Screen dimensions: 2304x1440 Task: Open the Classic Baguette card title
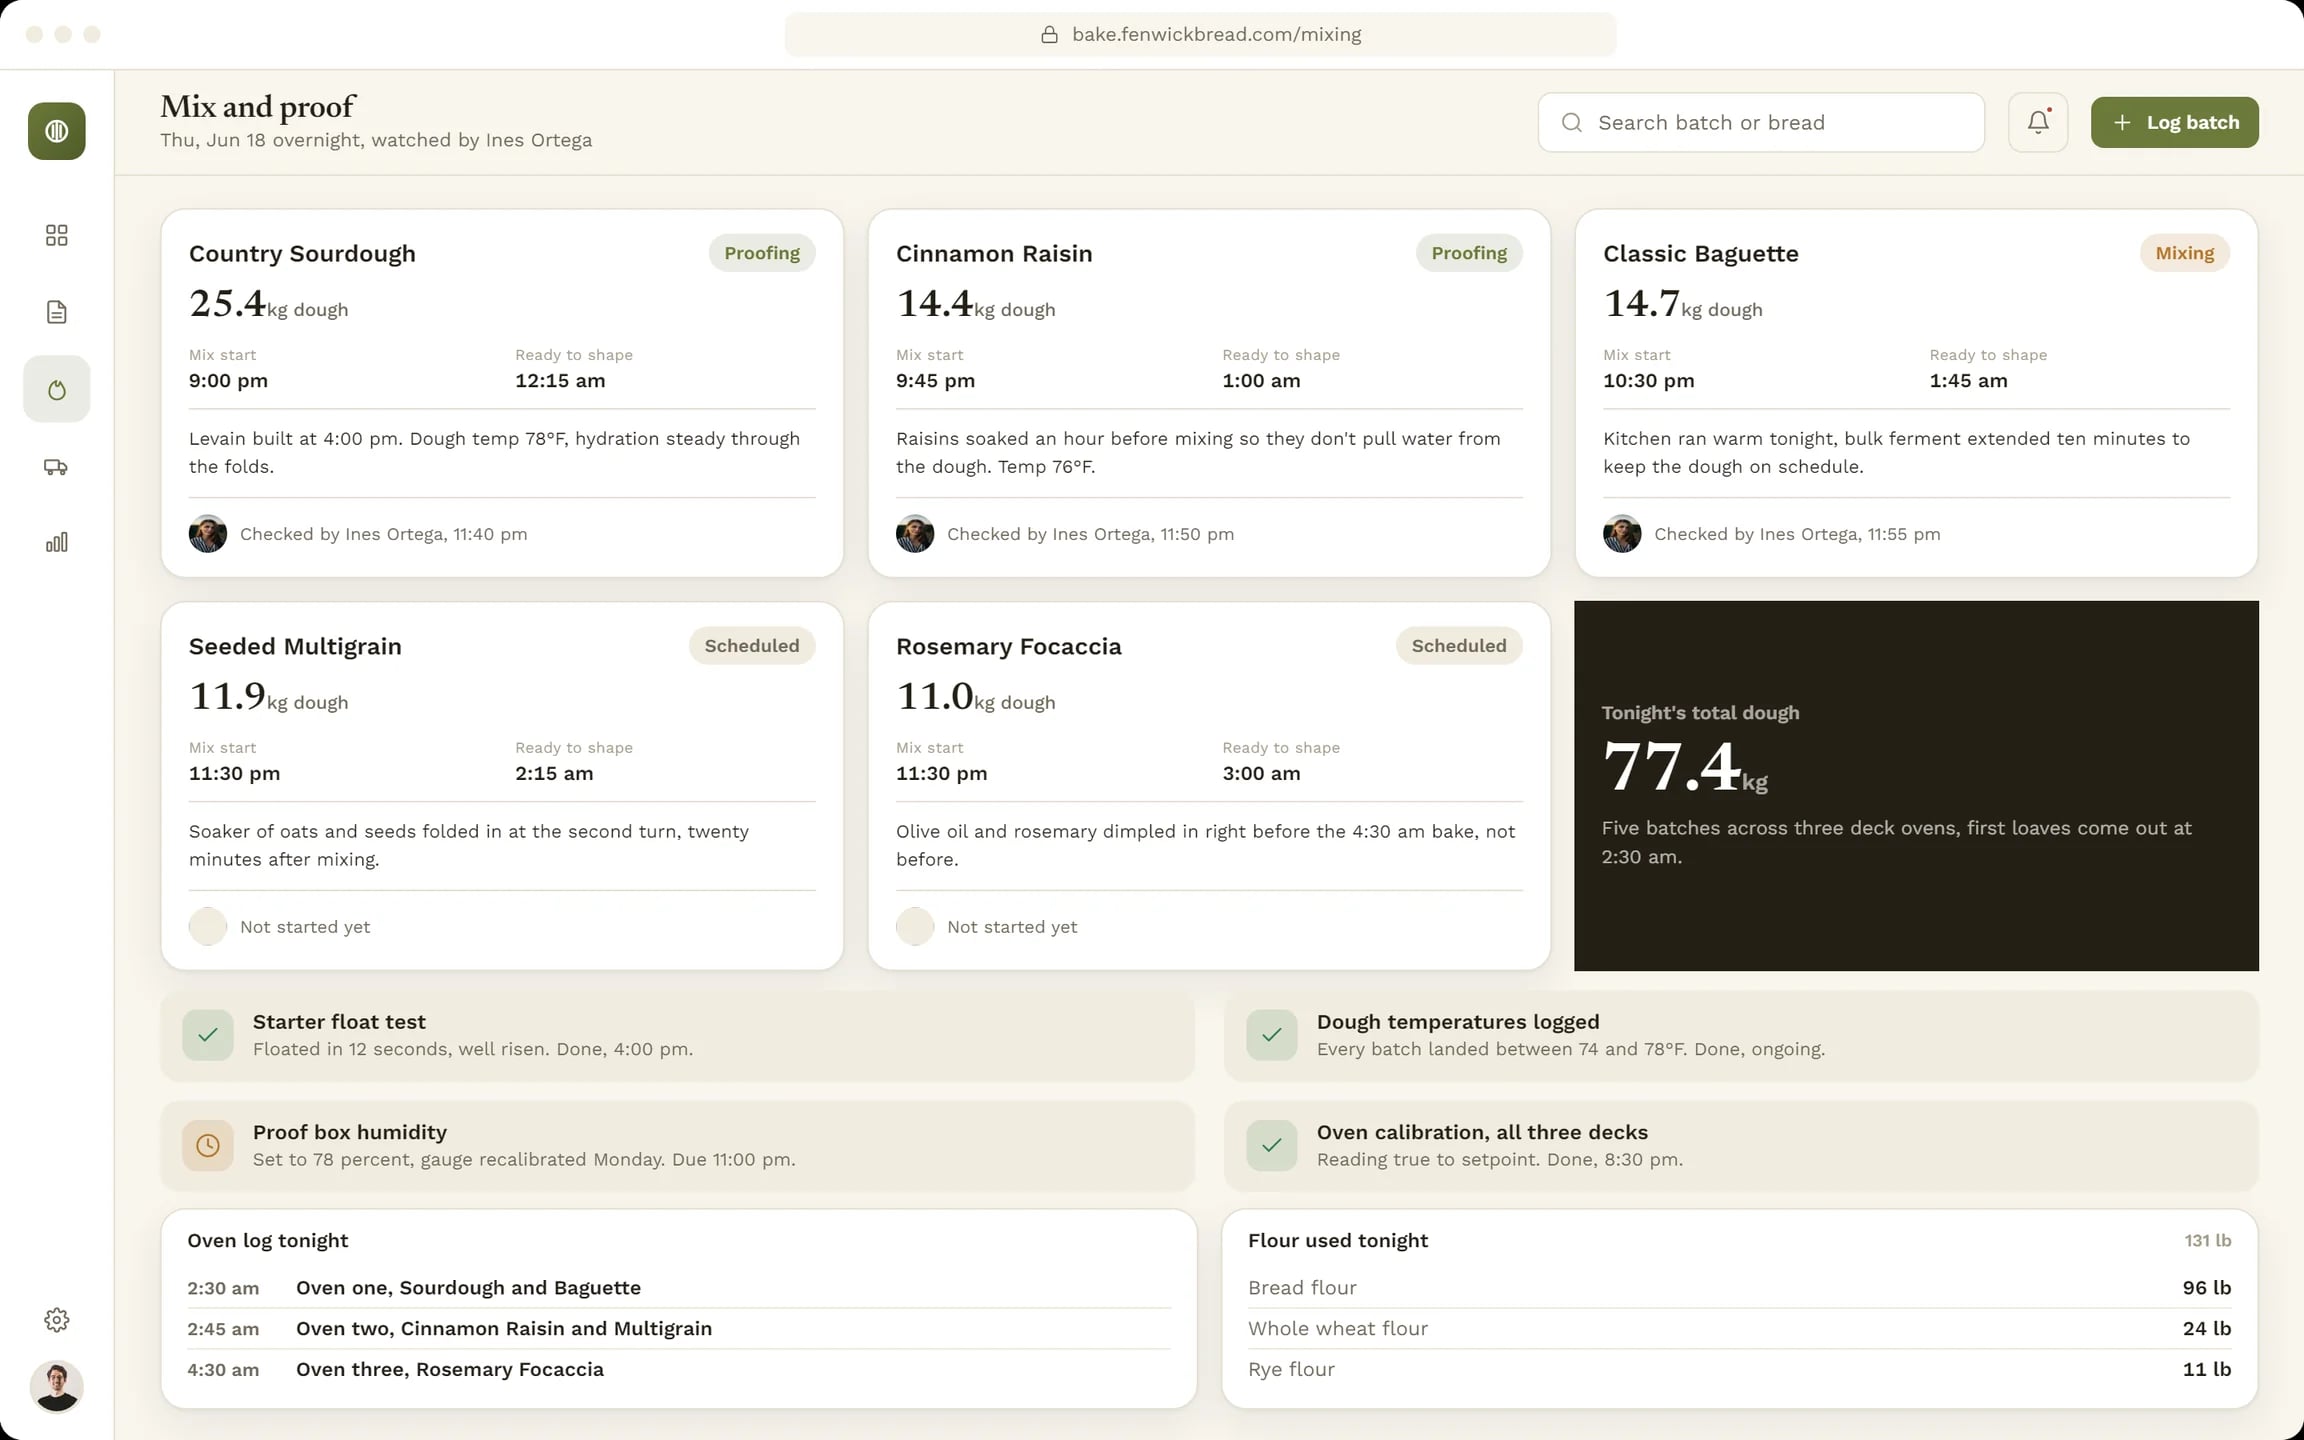[x=1701, y=254]
